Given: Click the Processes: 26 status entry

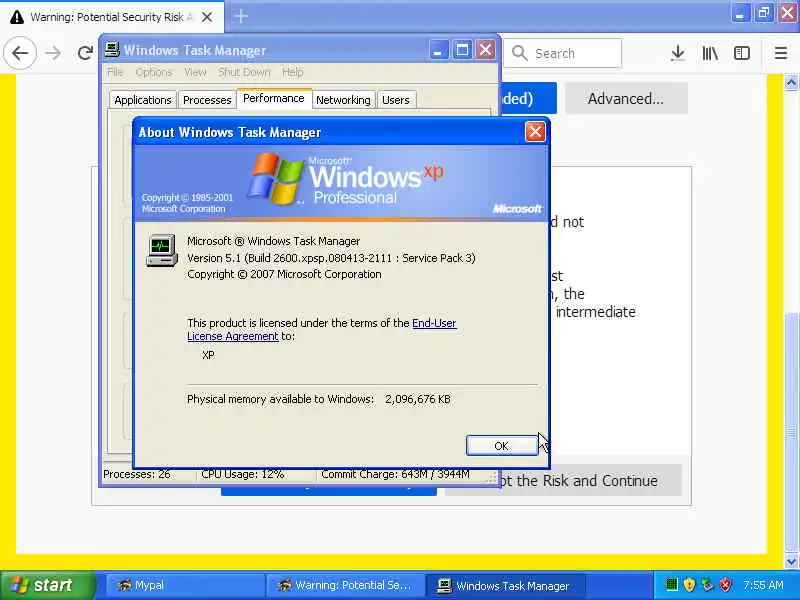Looking at the screenshot, I should coord(137,474).
